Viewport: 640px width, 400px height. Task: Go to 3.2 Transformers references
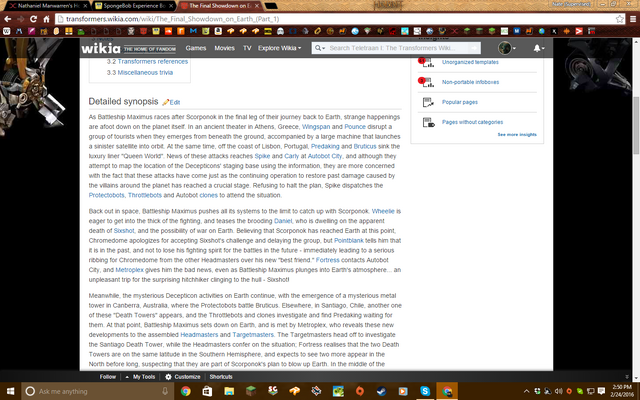[x=147, y=62]
